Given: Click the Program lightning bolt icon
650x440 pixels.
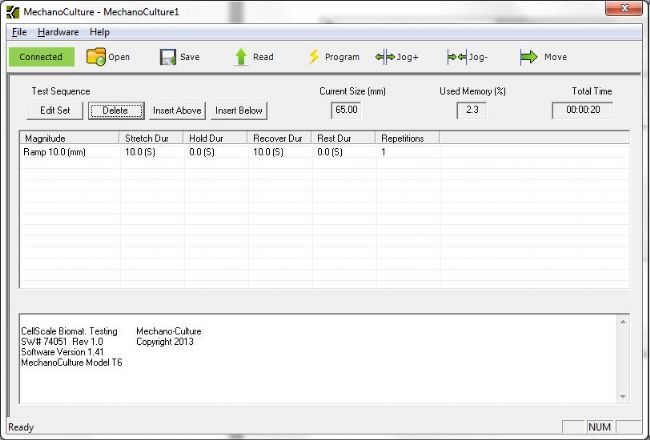Looking at the screenshot, I should tap(314, 57).
